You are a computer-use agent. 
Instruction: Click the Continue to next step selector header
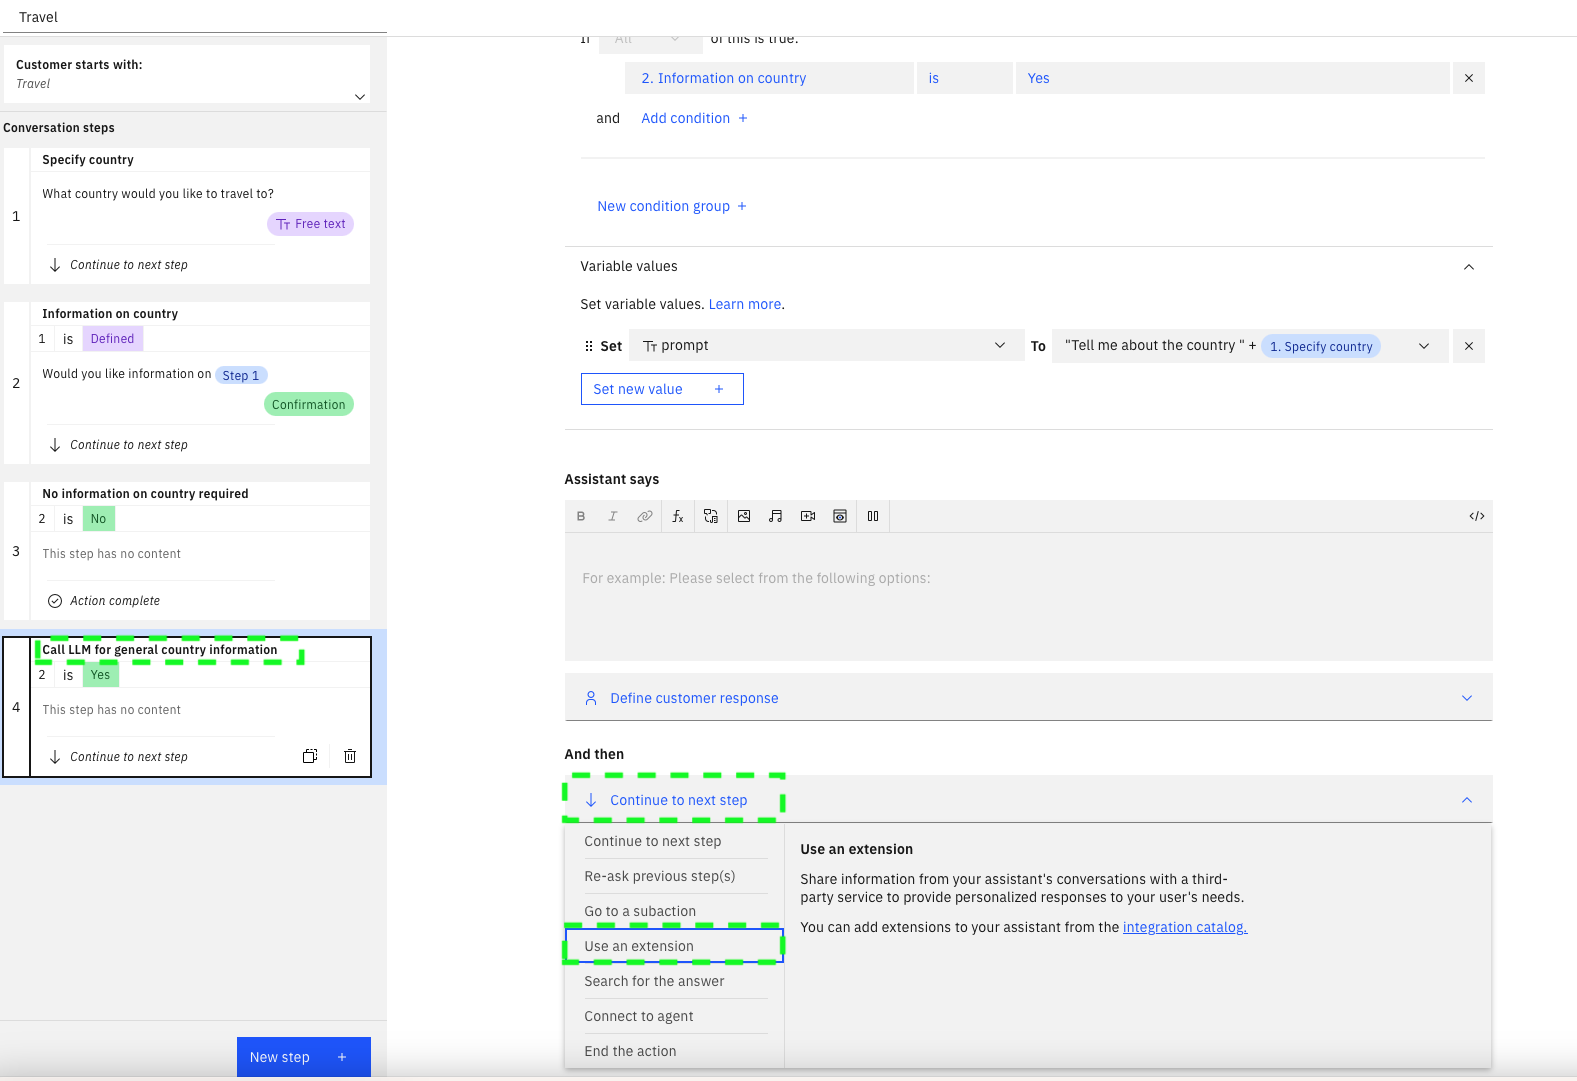tap(1028, 800)
